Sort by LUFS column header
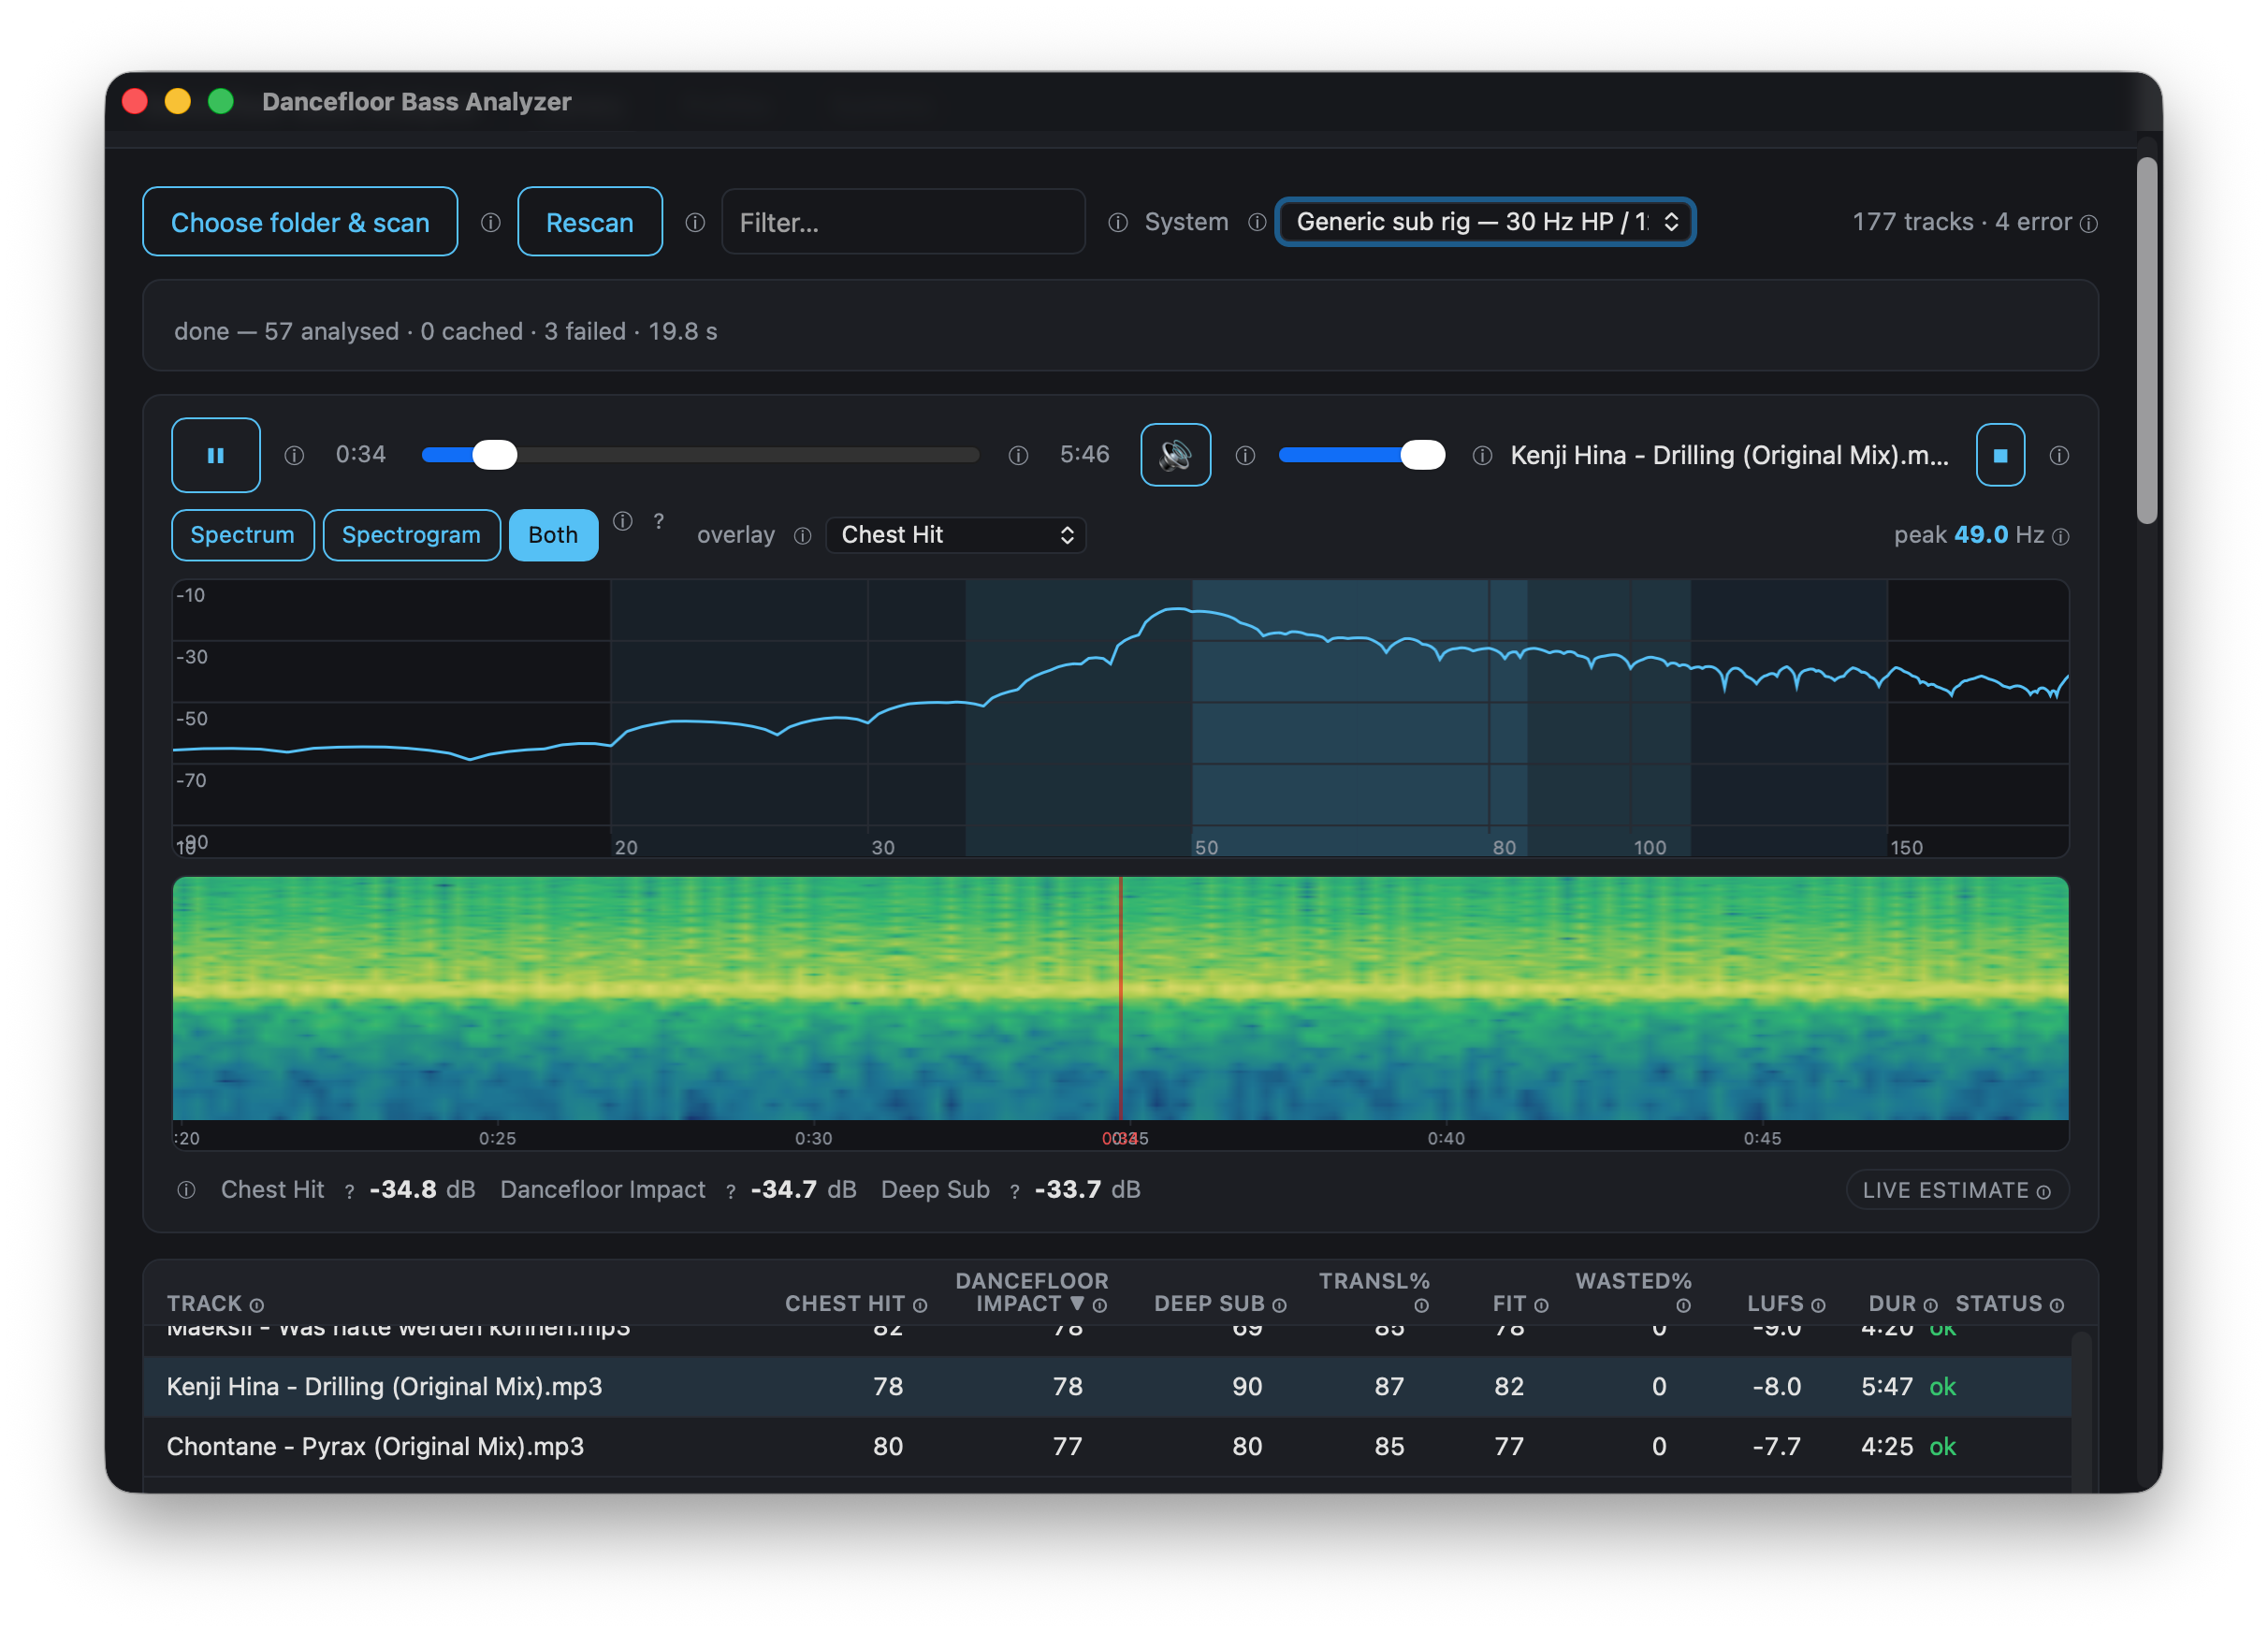The width and height of the screenshot is (2268, 1632). click(1775, 1304)
